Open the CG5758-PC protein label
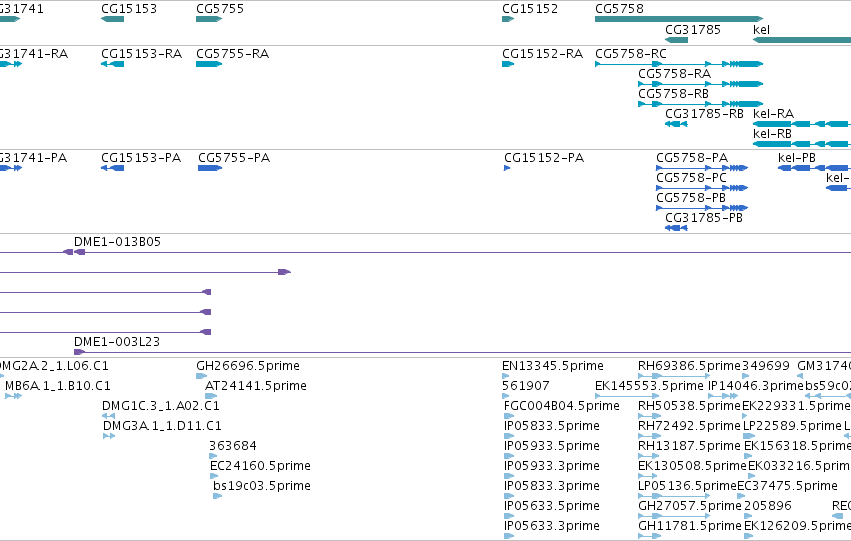This screenshot has height=541, width=851. 691,178
